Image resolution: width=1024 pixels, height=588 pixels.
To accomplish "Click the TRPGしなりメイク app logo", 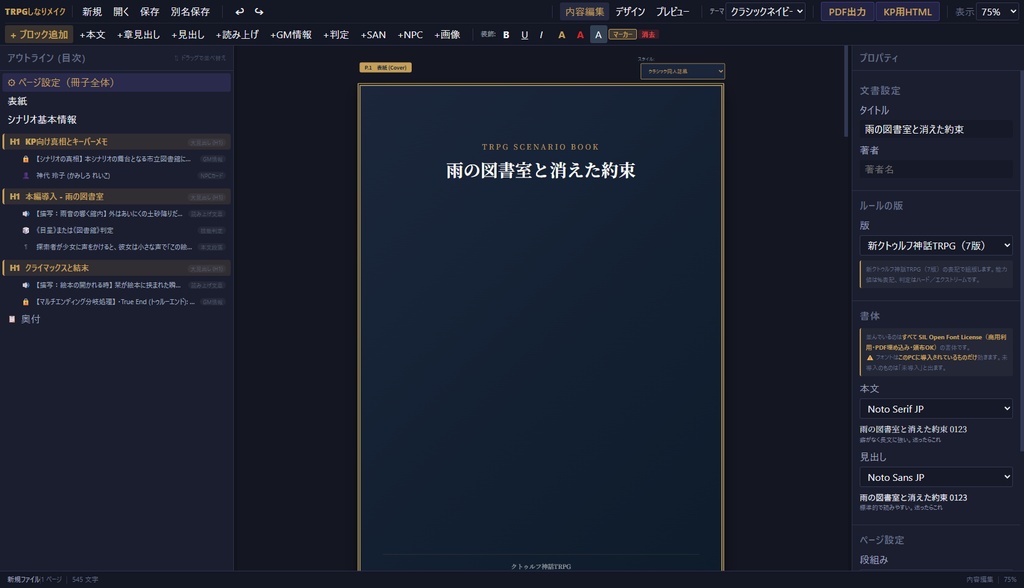I will tap(35, 12).
